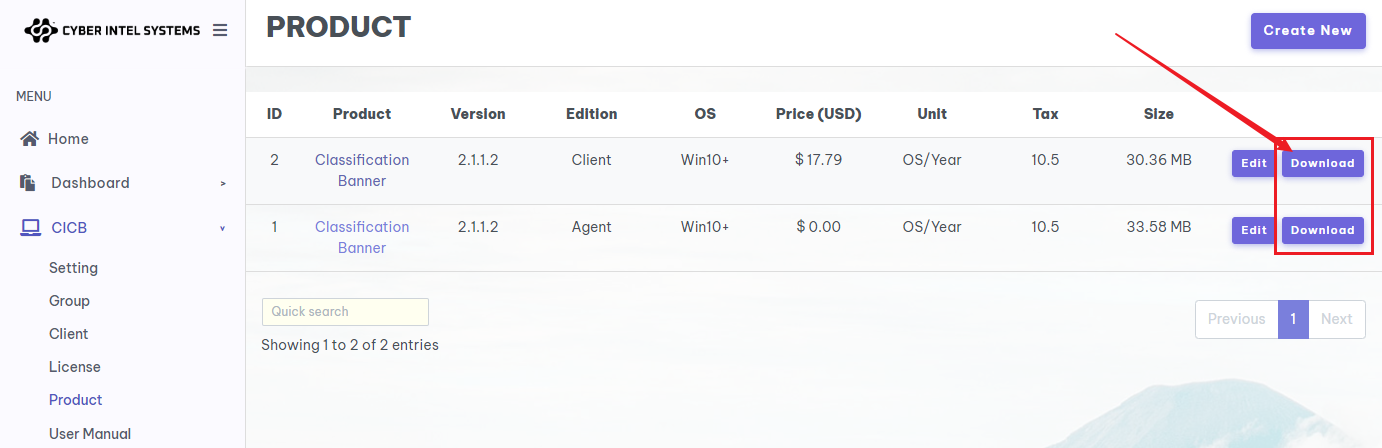Open Classification Banner link in row ID 2
Image resolution: width=1382 pixels, height=448 pixels.
tap(362, 170)
